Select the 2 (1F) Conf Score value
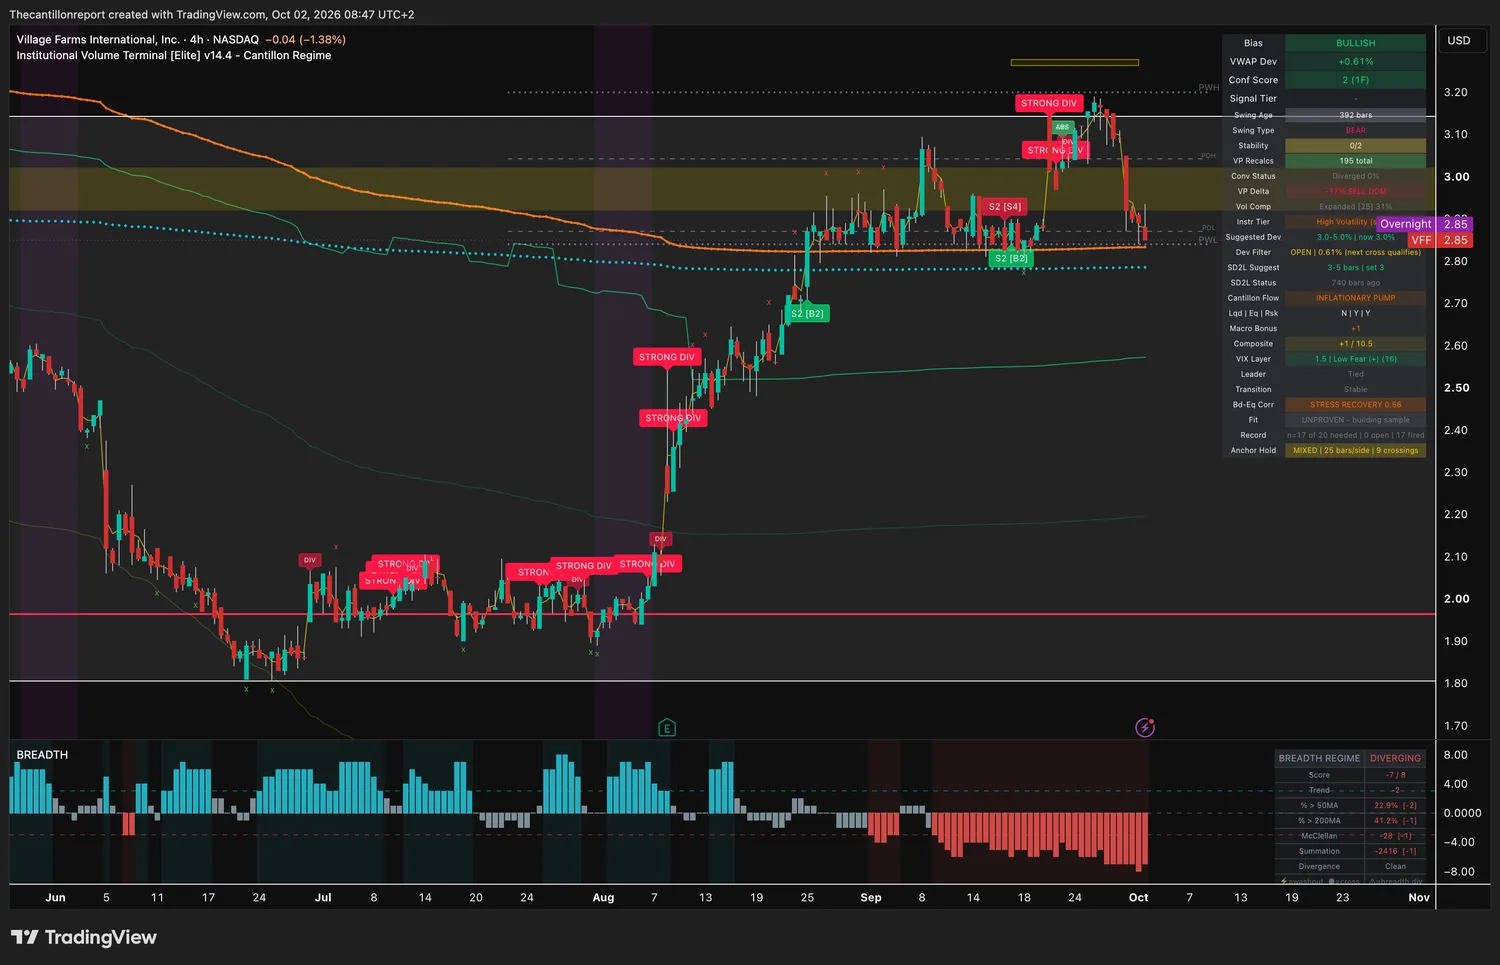Screen dimensions: 1500x965 coord(1355,80)
